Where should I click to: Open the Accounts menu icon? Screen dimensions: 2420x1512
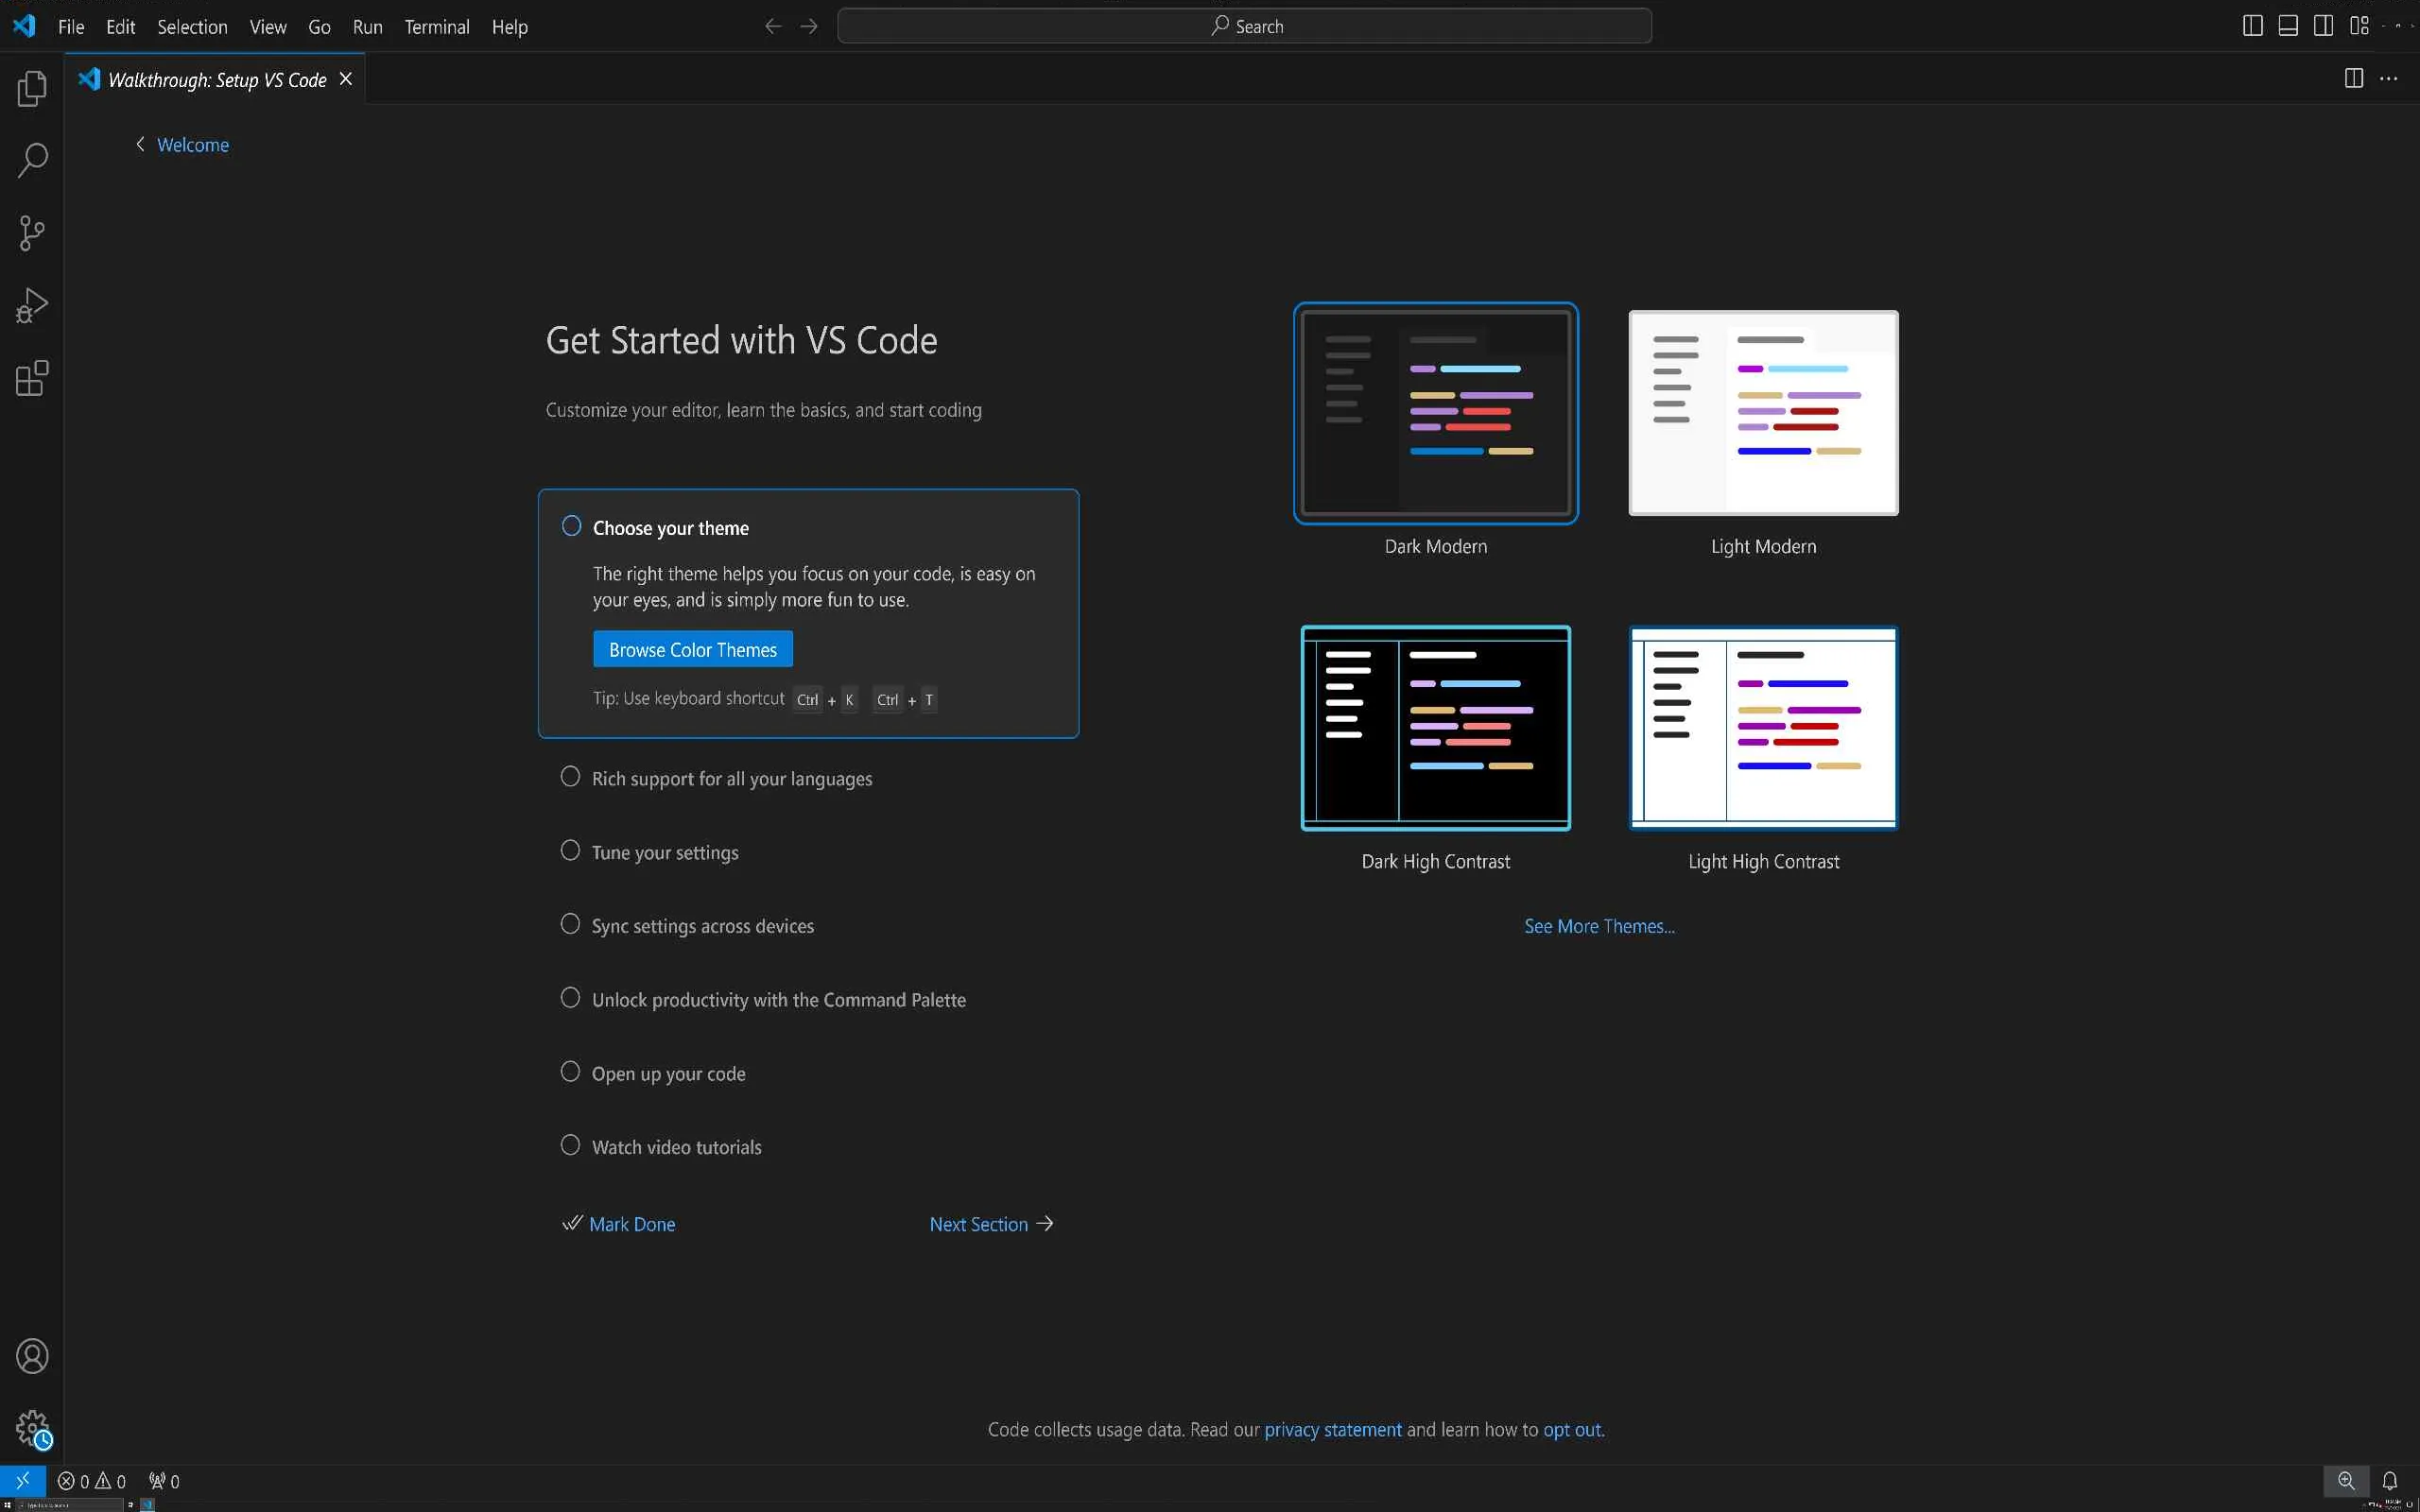click(32, 1356)
